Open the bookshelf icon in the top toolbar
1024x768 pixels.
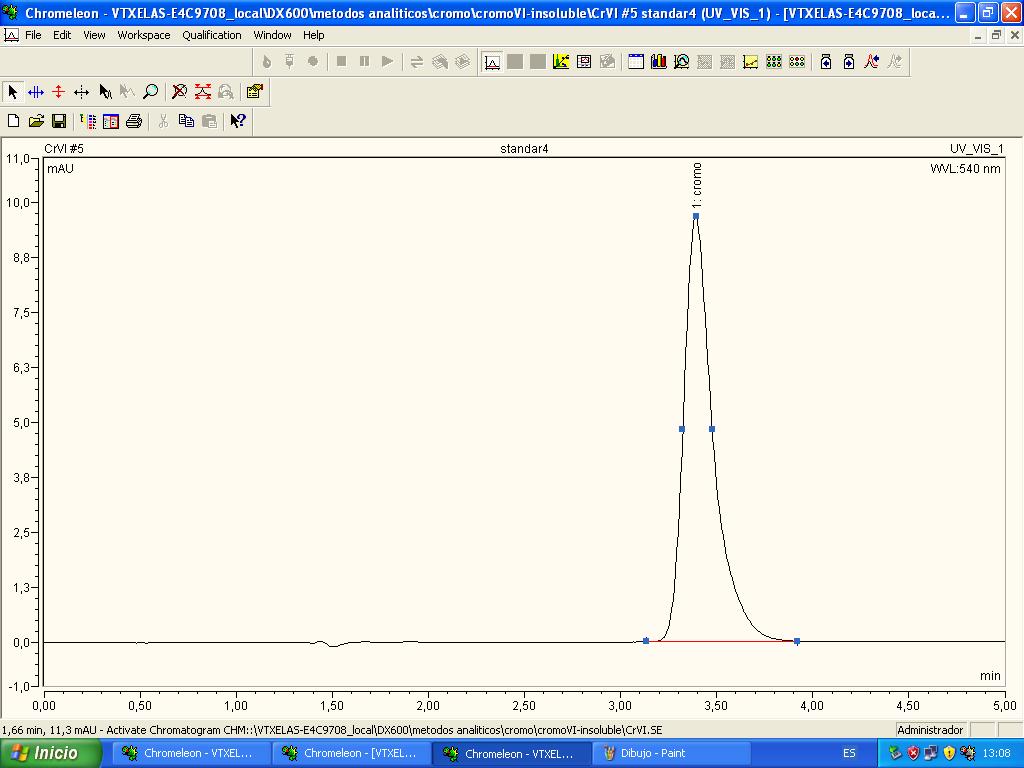click(x=658, y=62)
